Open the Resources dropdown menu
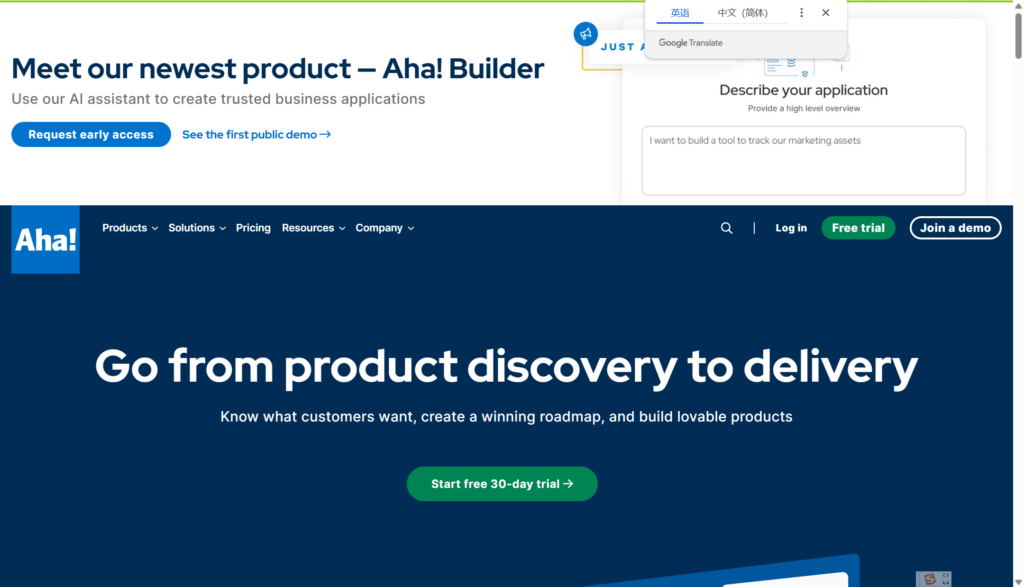1024x587 pixels. tap(313, 228)
